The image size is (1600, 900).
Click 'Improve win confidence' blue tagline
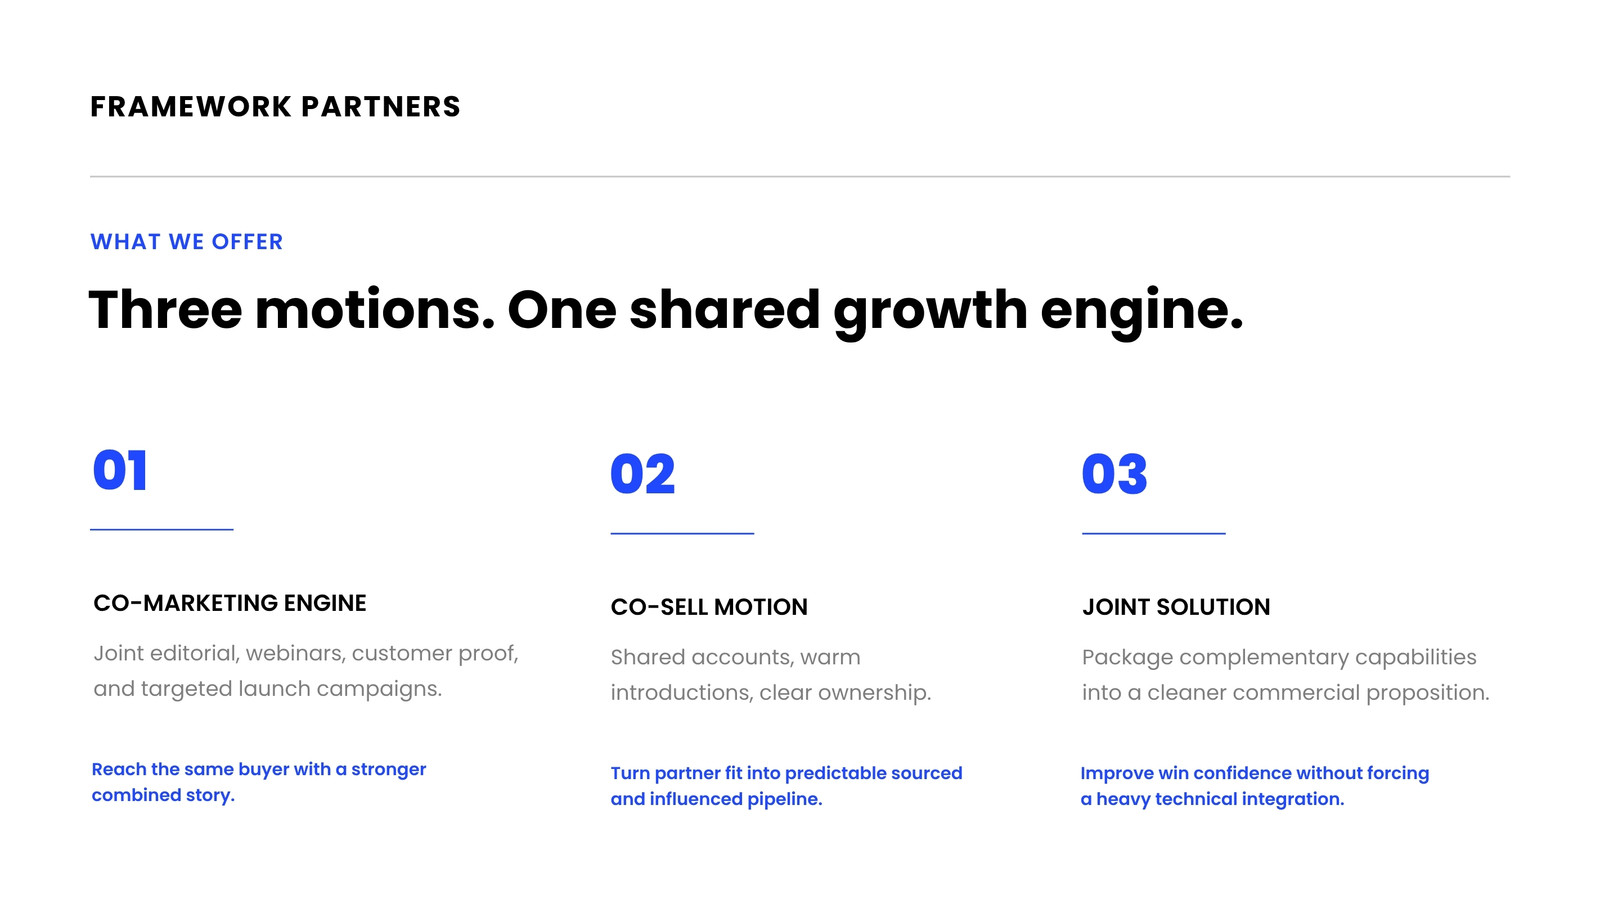point(1255,786)
